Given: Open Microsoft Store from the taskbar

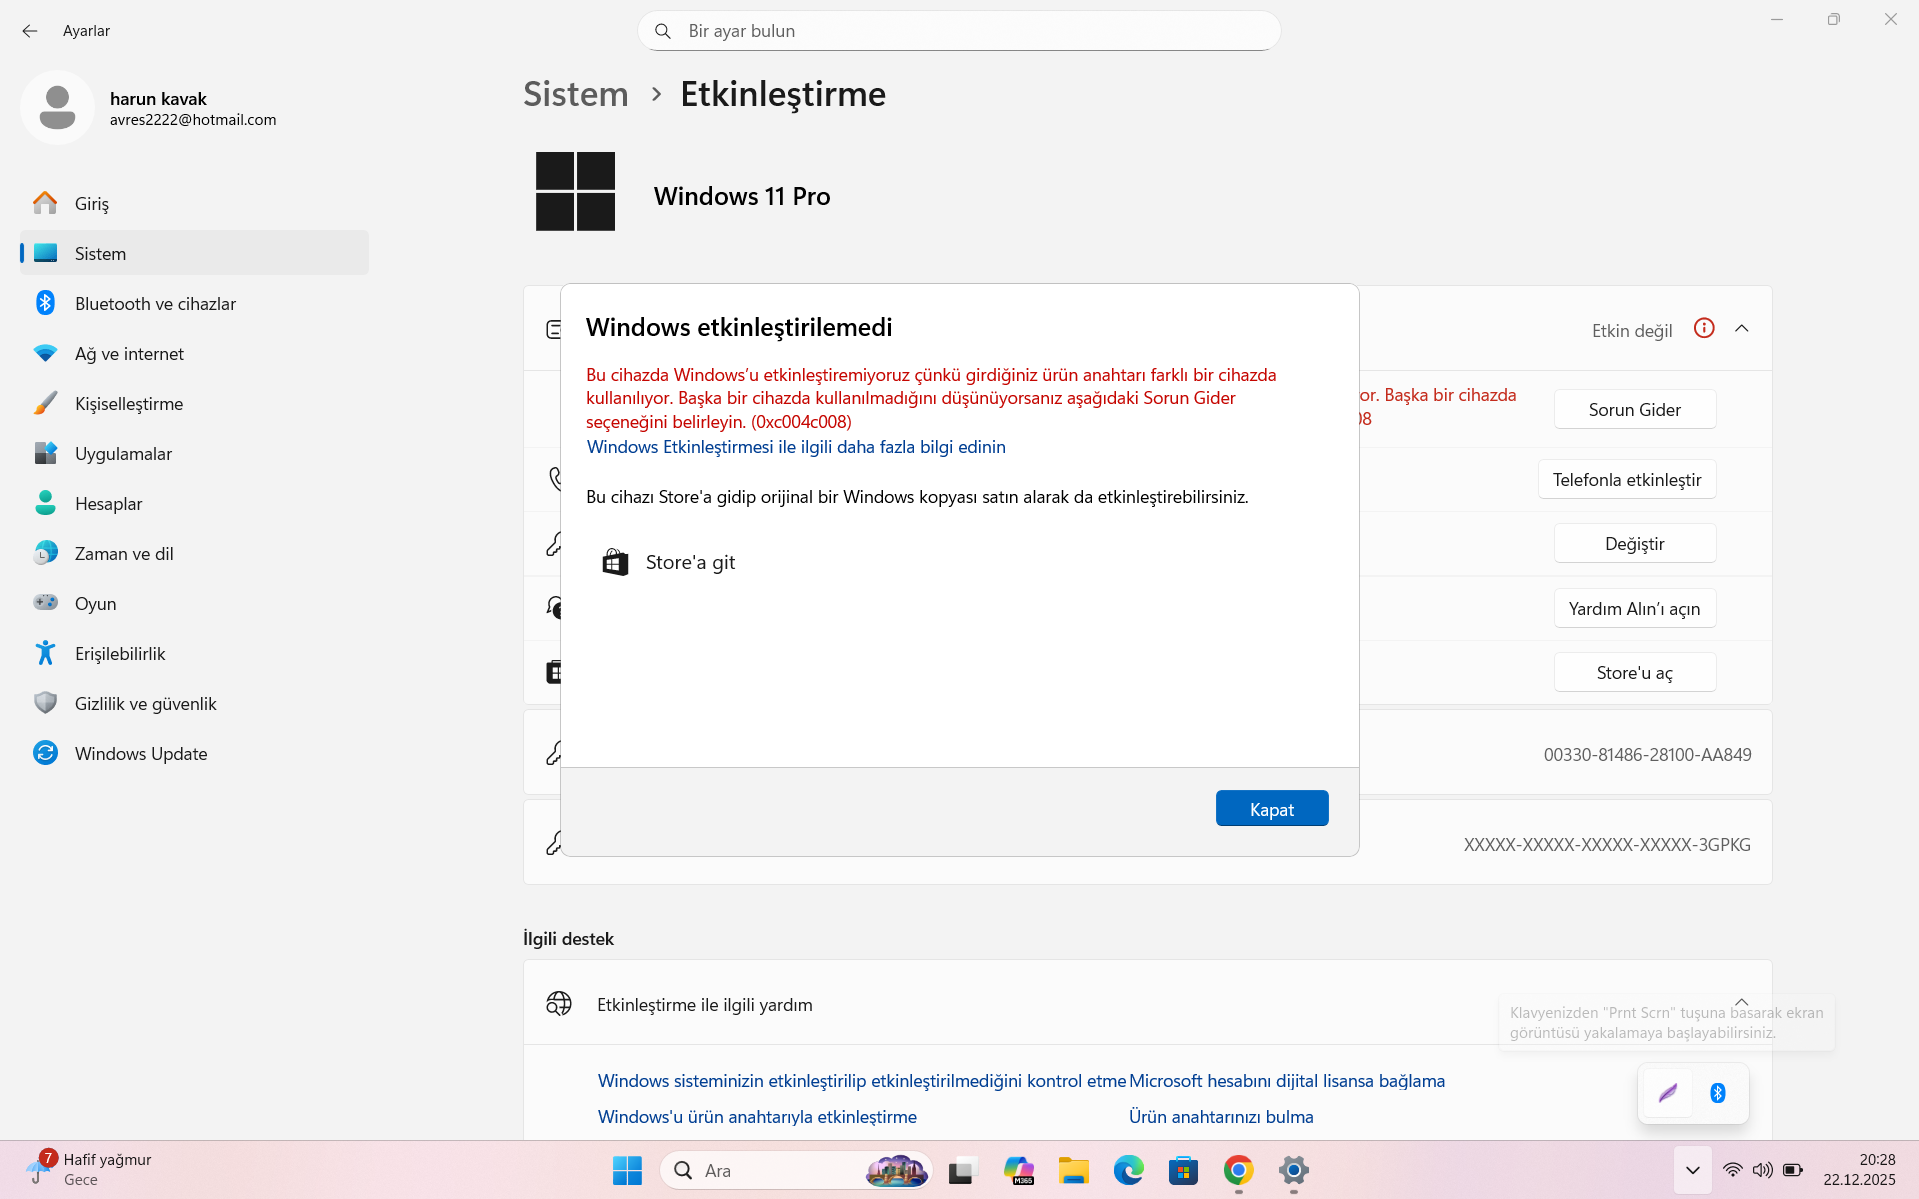Looking at the screenshot, I should coord(1183,1170).
